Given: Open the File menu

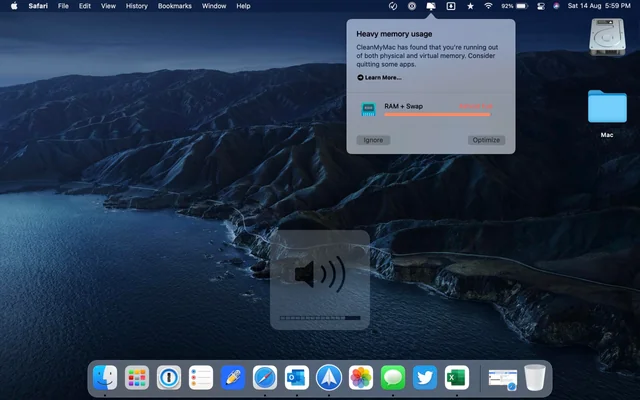Looking at the screenshot, I should coord(63,6).
